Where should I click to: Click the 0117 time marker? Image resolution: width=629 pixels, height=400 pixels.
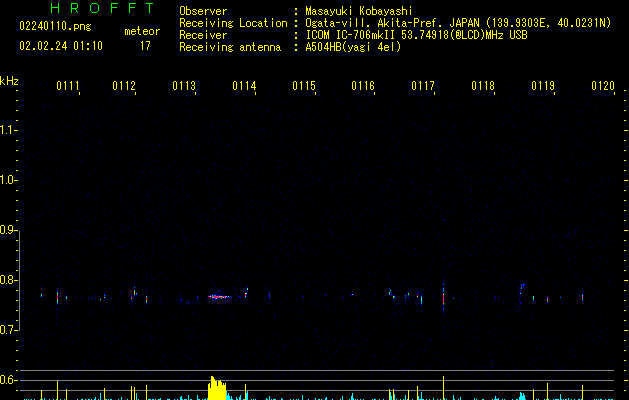423,86
